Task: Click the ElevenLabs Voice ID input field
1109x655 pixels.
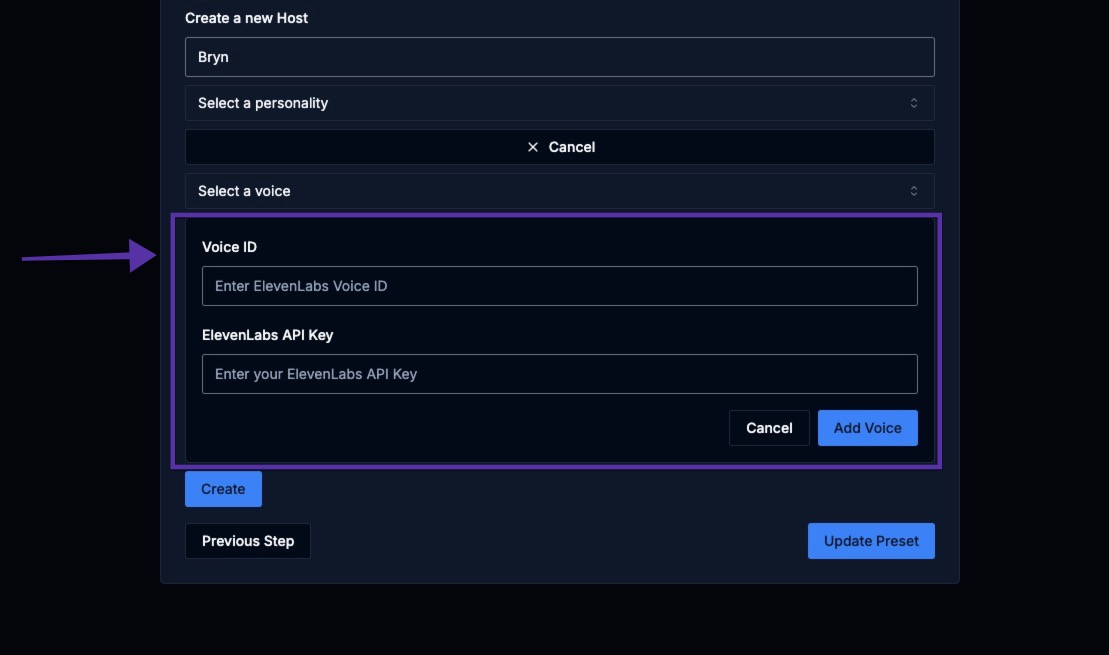Action: click(559, 286)
